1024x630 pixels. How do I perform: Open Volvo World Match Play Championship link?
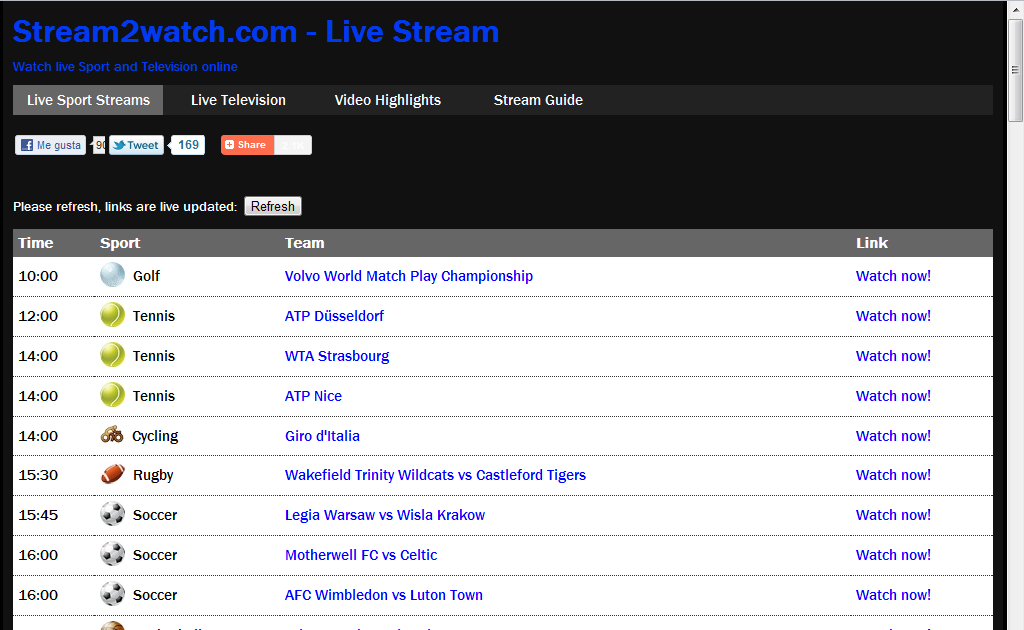click(x=408, y=276)
